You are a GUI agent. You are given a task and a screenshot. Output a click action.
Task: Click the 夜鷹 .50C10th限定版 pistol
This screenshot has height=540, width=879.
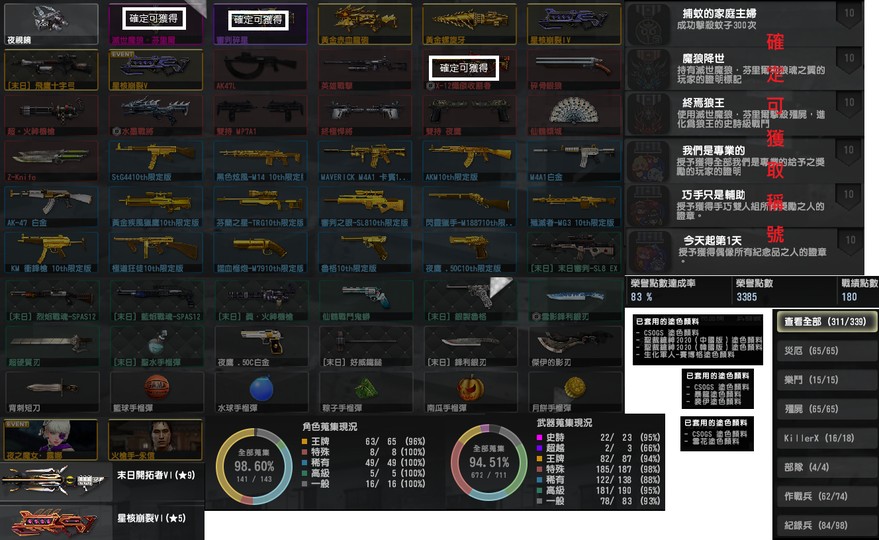click(470, 253)
